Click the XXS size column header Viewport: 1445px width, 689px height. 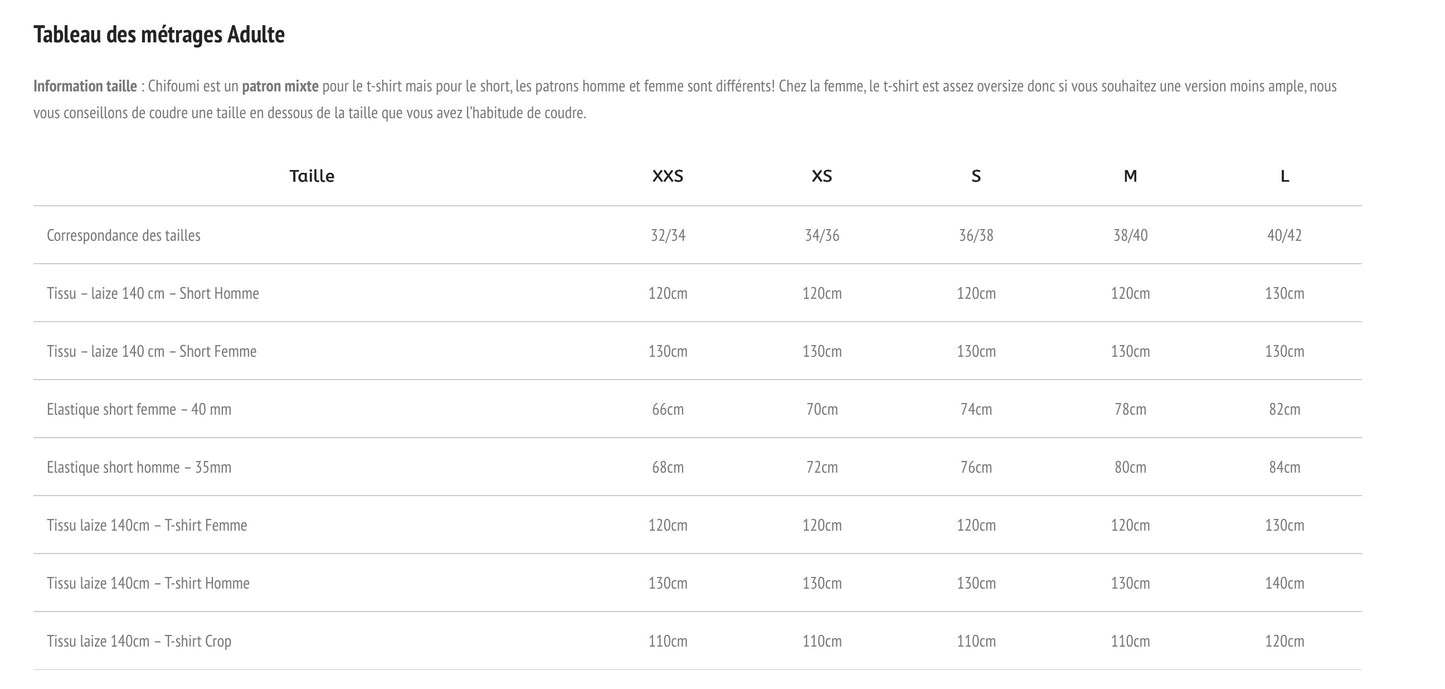tap(668, 176)
